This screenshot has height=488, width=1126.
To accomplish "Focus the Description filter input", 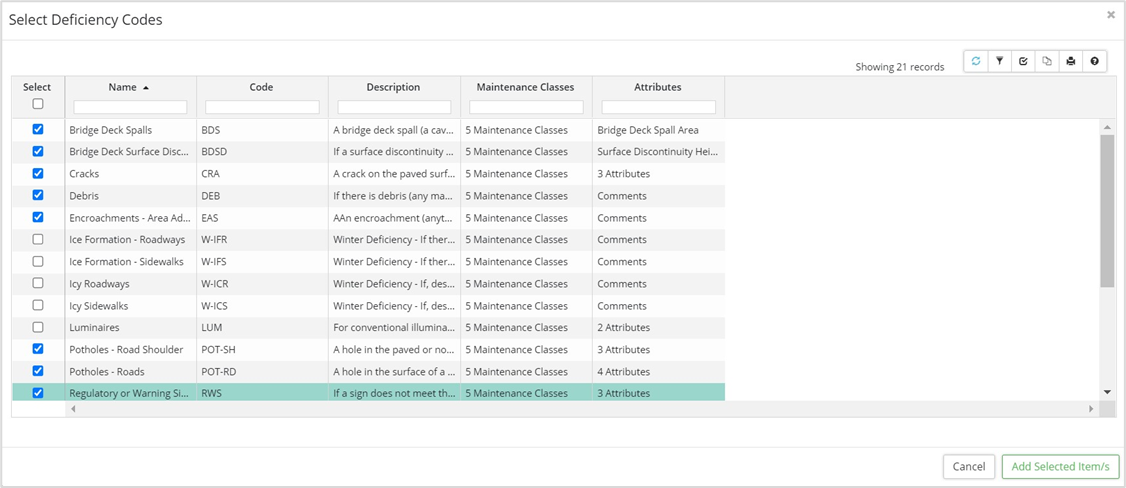I will [x=394, y=107].
